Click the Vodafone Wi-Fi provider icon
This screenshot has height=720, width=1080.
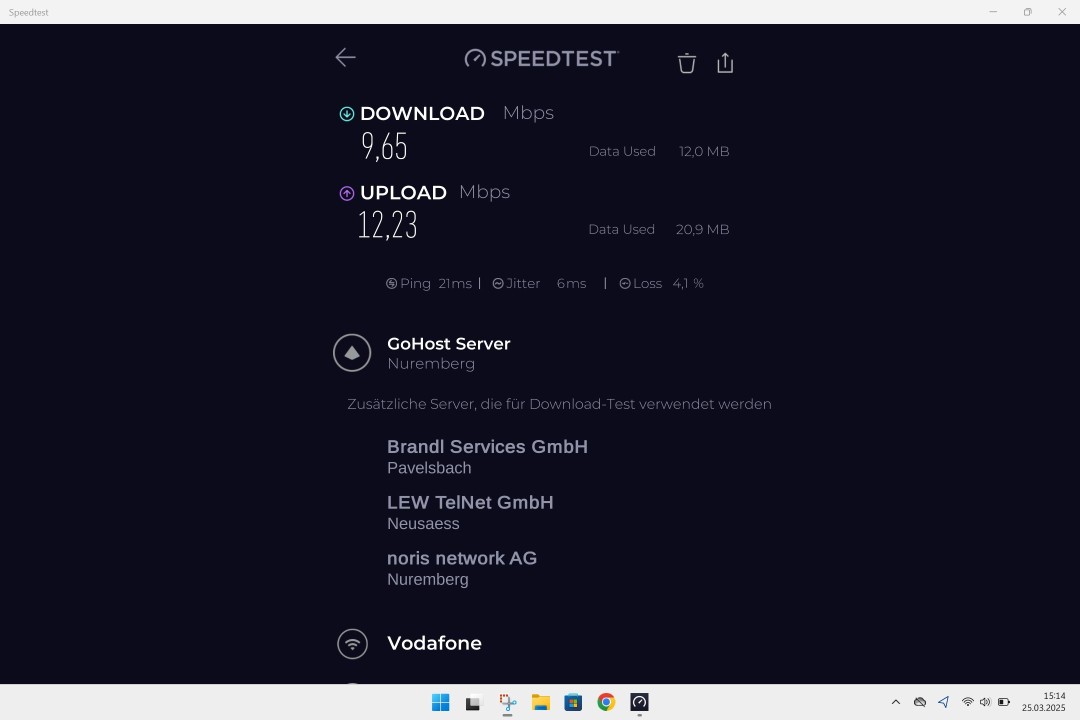pos(352,643)
